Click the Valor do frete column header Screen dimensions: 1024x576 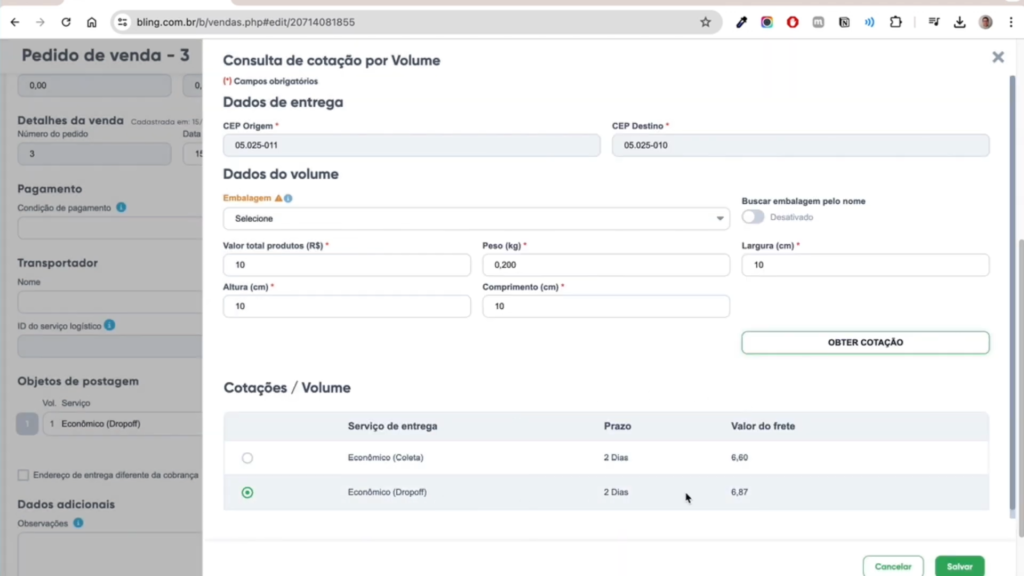tap(763, 426)
